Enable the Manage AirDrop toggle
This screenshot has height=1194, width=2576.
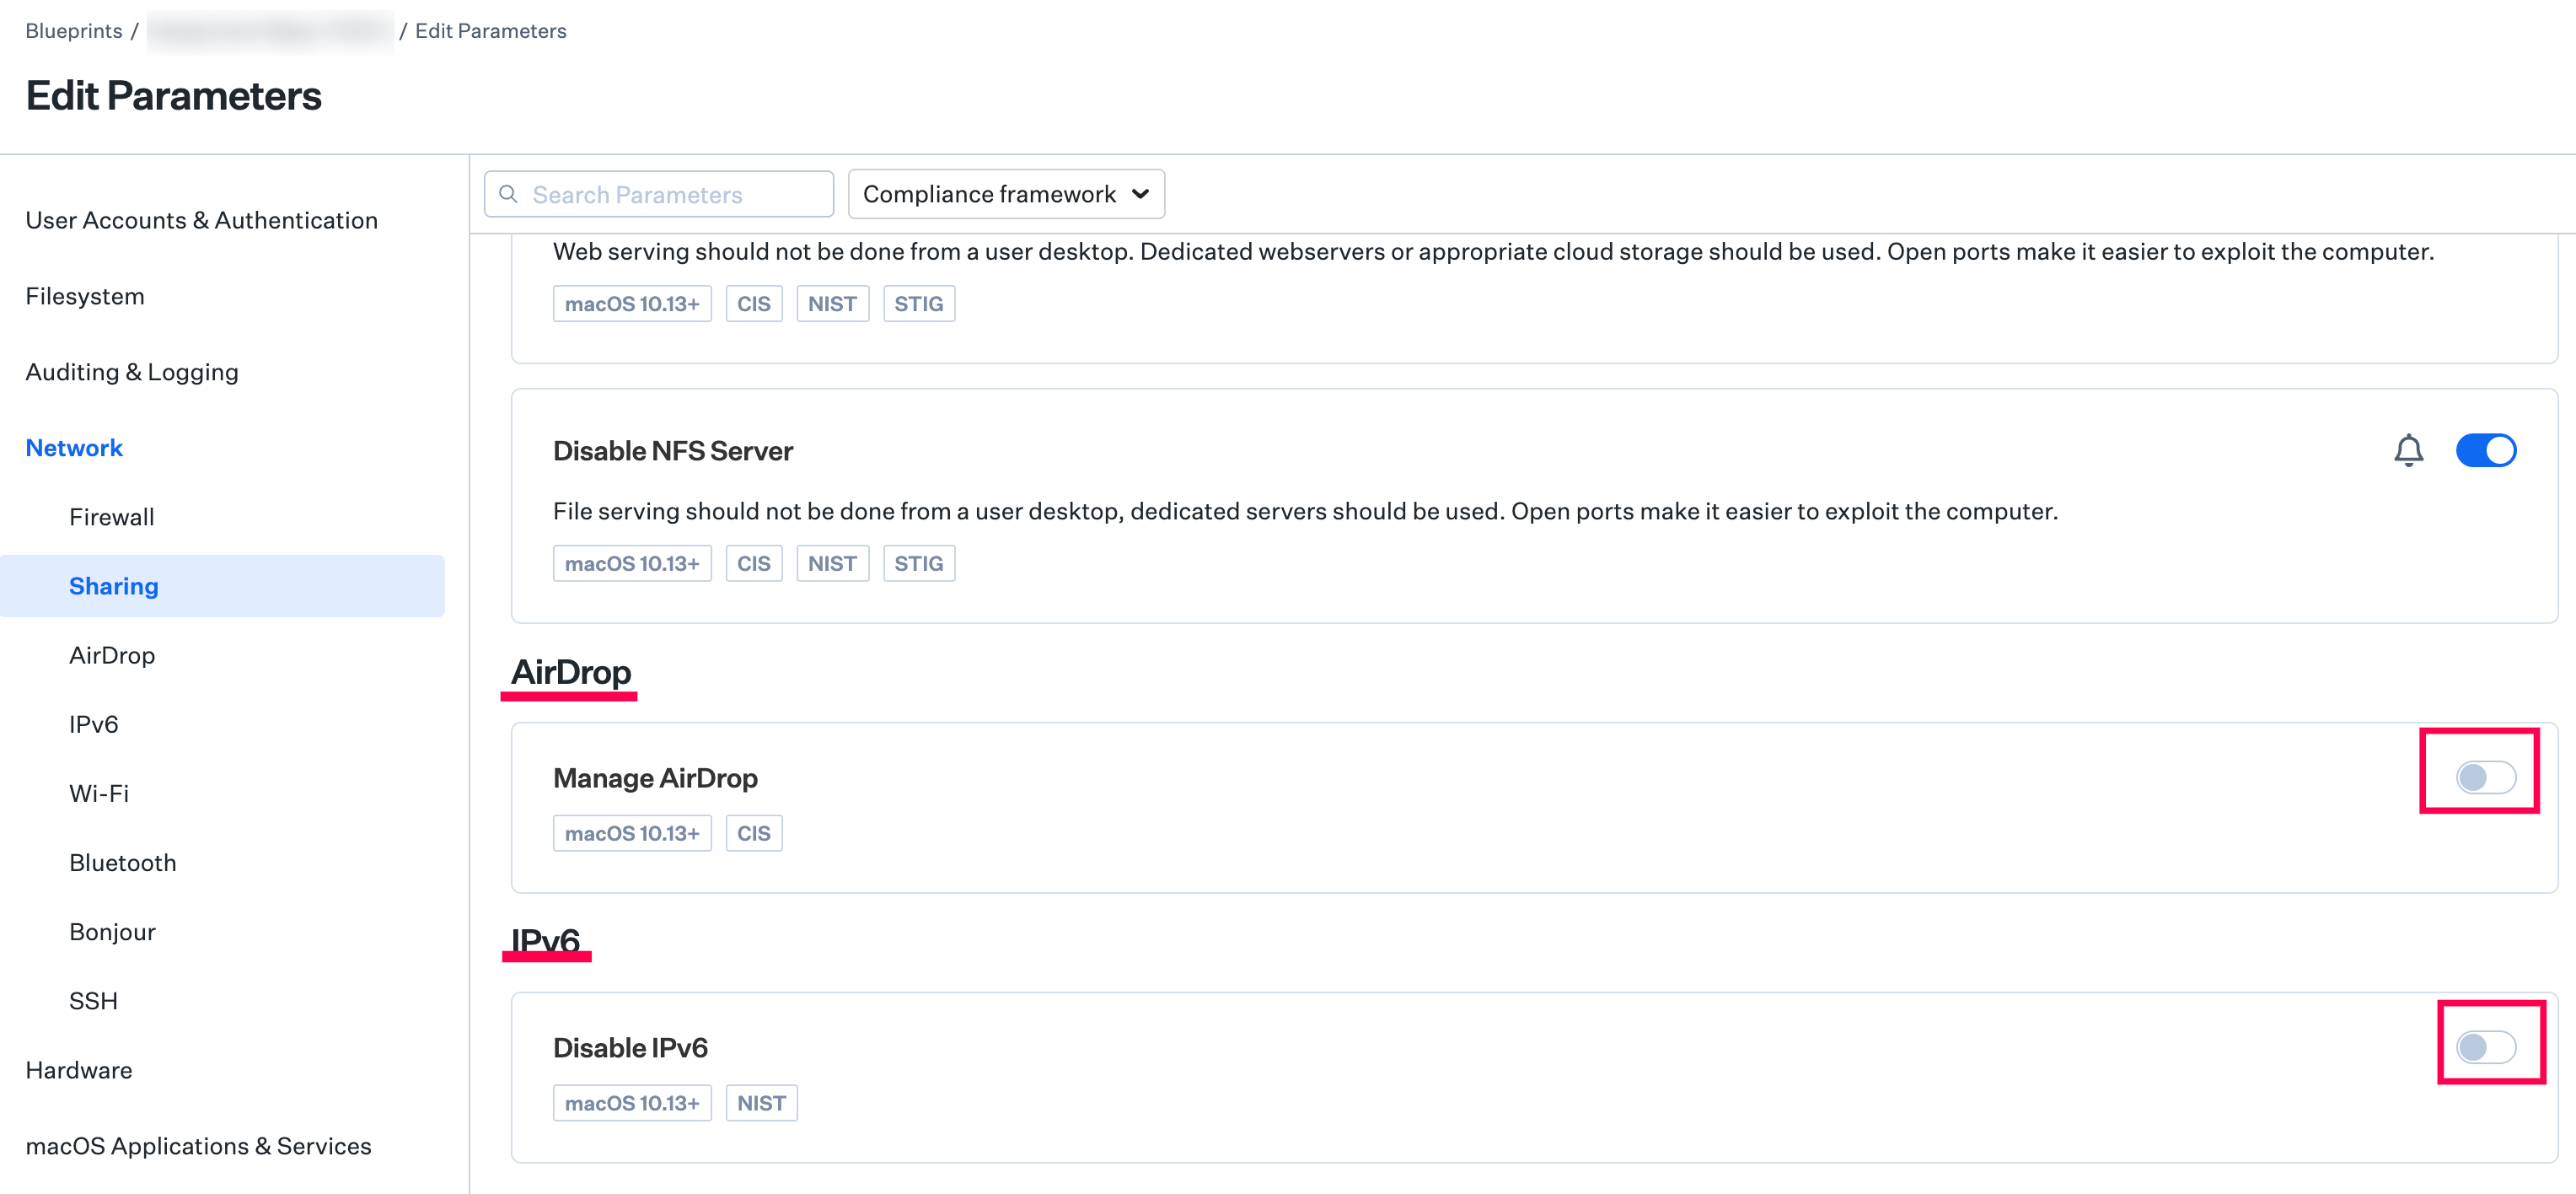(x=2485, y=777)
